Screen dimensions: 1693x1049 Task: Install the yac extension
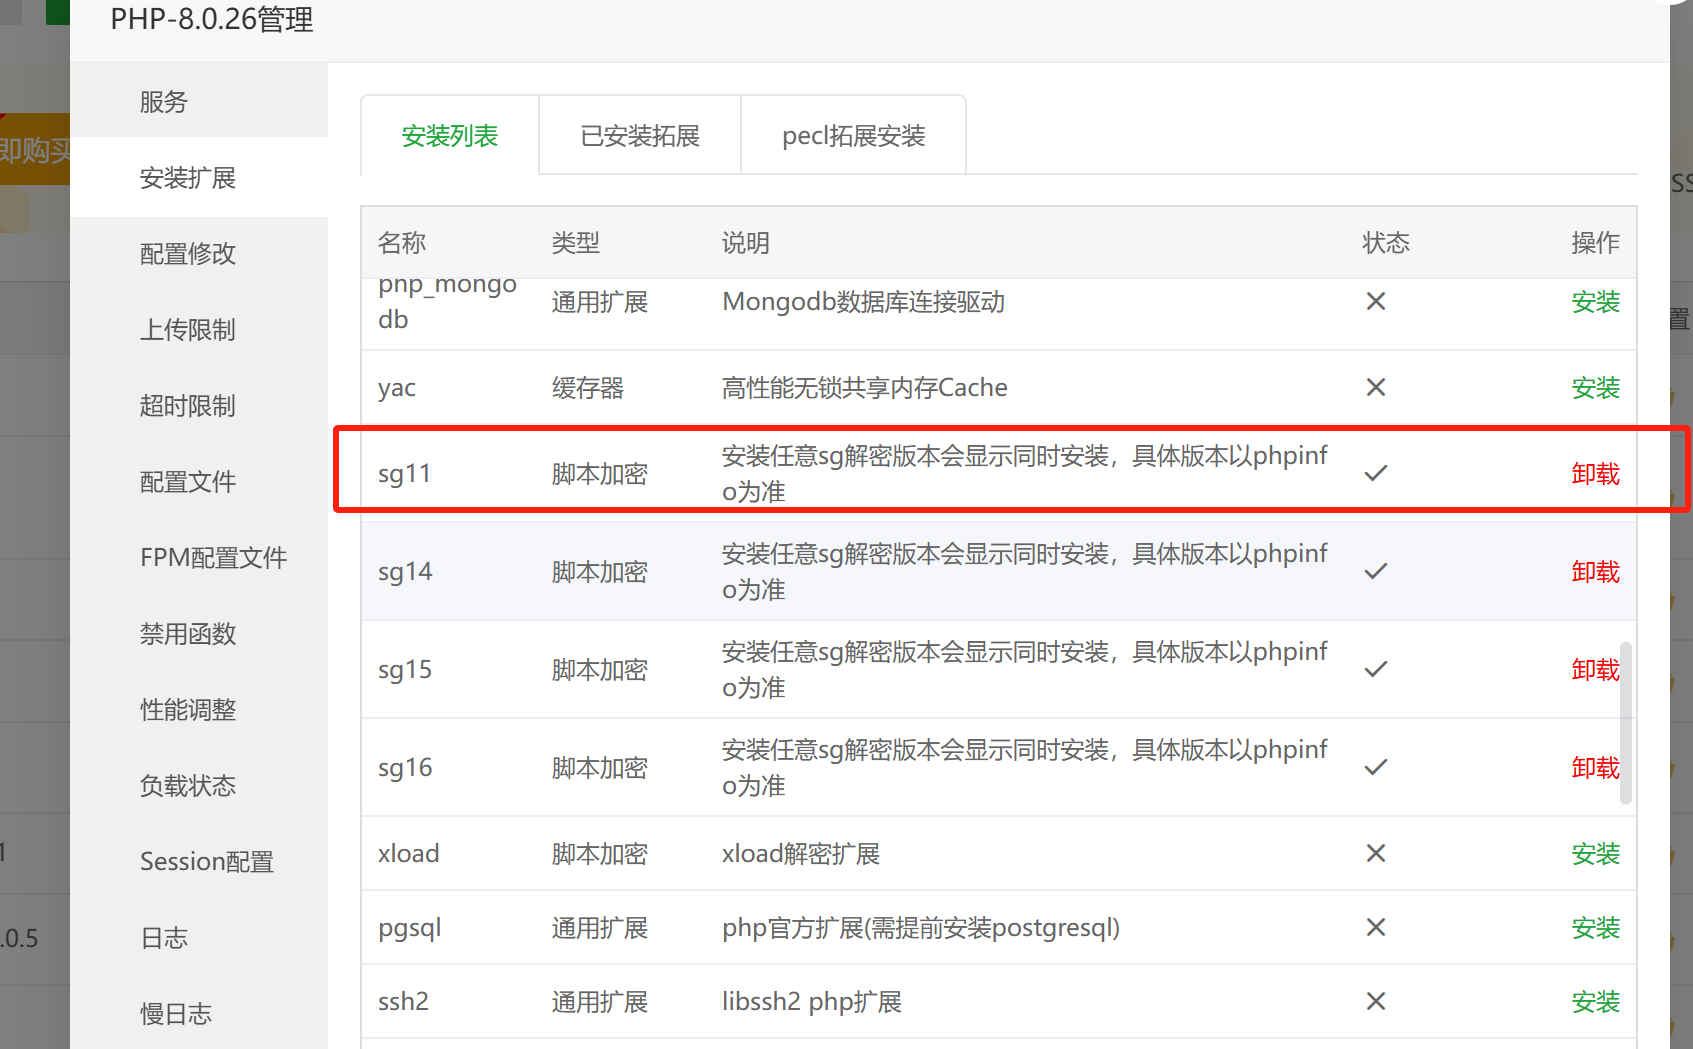pos(1595,388)
